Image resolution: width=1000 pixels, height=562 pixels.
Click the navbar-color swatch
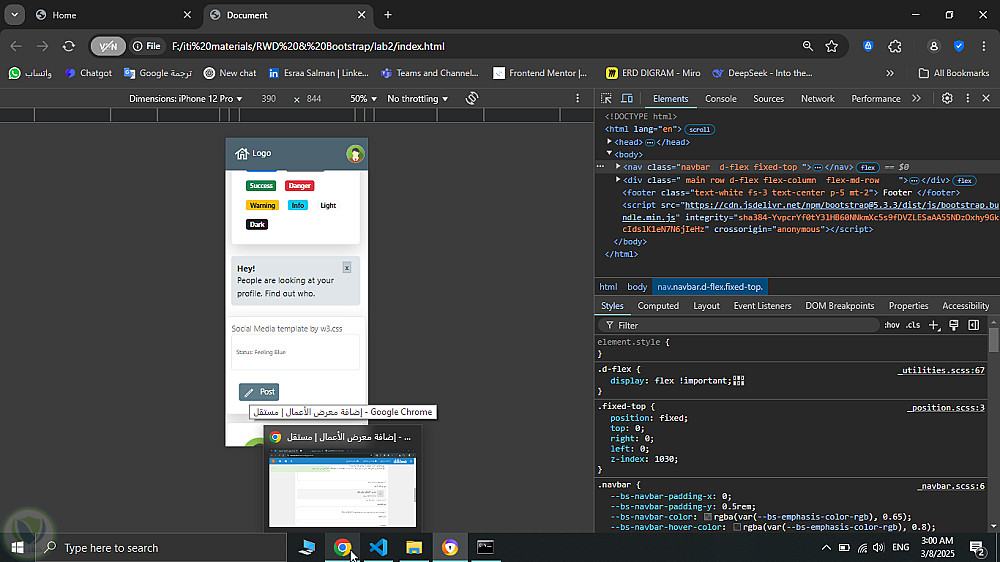click(x=708, y=517)
